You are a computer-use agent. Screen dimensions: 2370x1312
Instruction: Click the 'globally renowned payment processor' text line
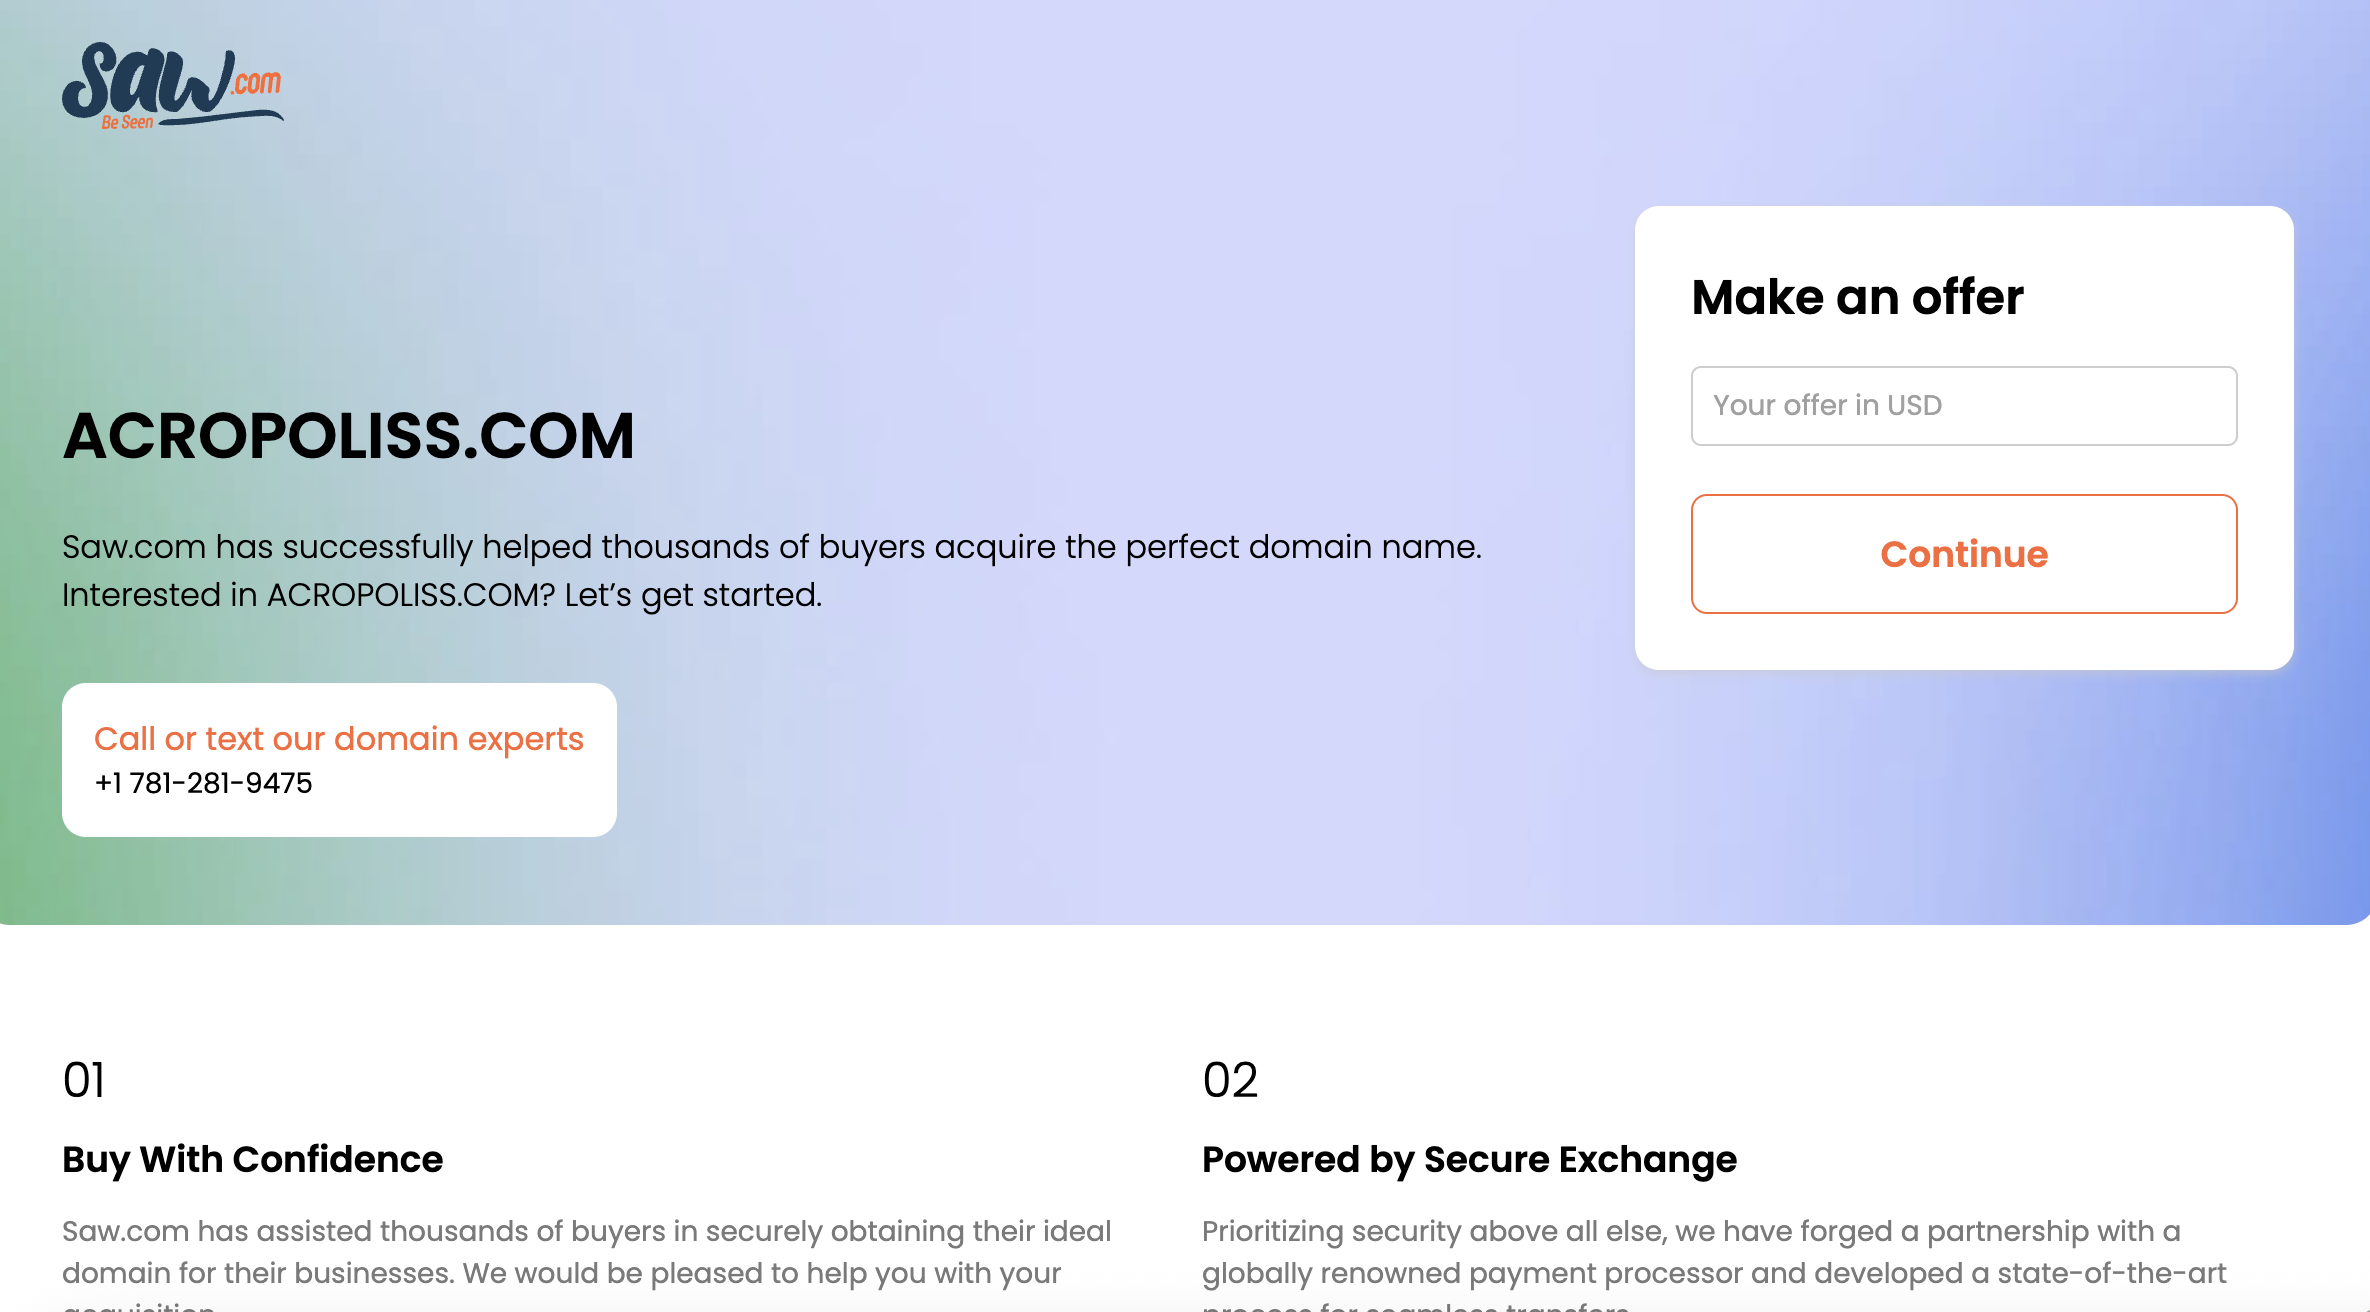click(1713, 1273)
